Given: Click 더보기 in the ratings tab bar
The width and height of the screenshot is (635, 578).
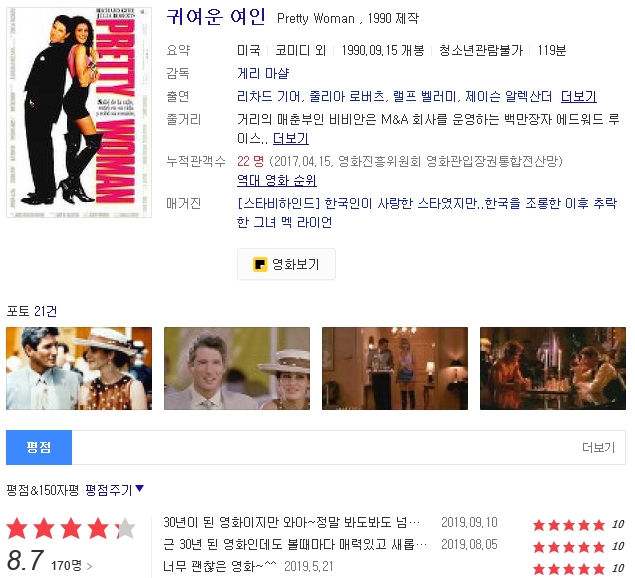Looking at the screenshot, I should [x=598, y=448].
